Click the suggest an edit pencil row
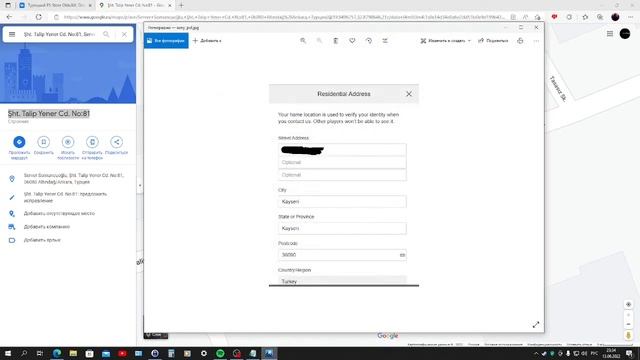This screenshot has height=360, width=640. pyautogui.click(x=68, y=197)
